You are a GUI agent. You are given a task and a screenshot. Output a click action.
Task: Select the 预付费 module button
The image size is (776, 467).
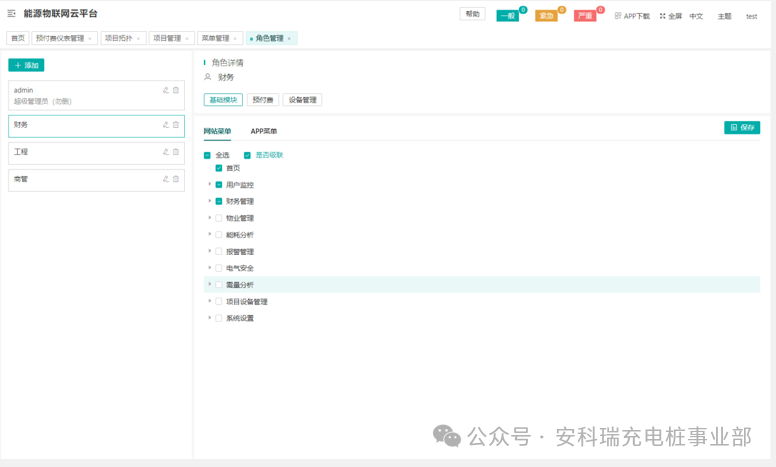pos(263,100)
